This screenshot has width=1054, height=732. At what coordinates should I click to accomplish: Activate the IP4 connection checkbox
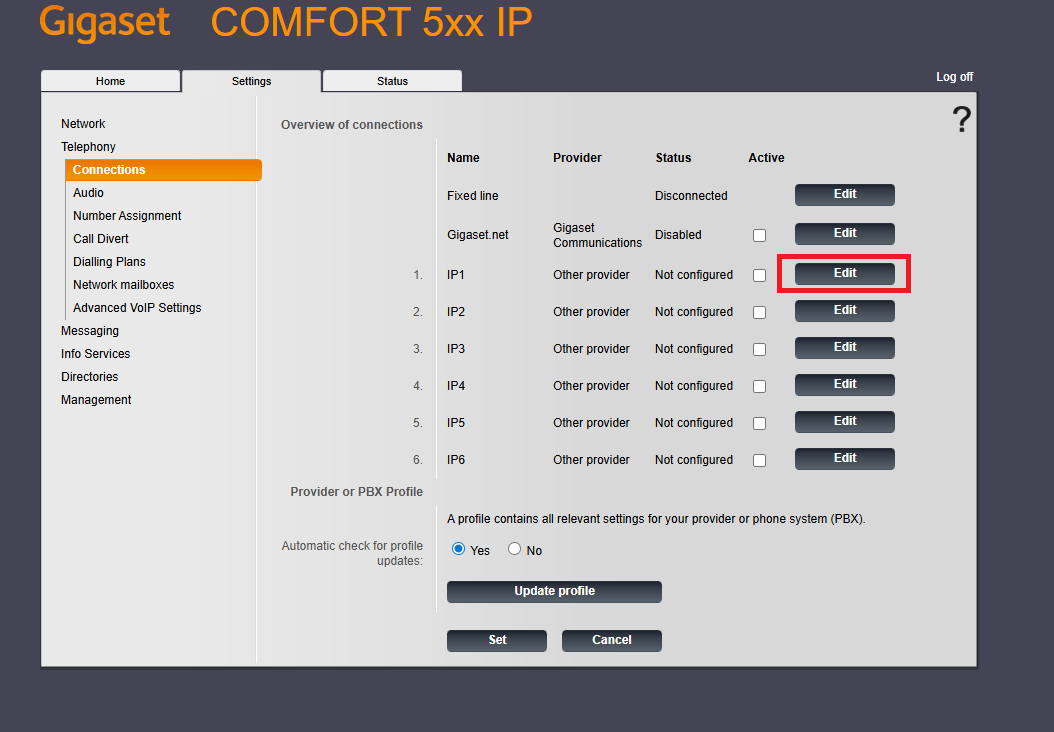click(760, 386)
